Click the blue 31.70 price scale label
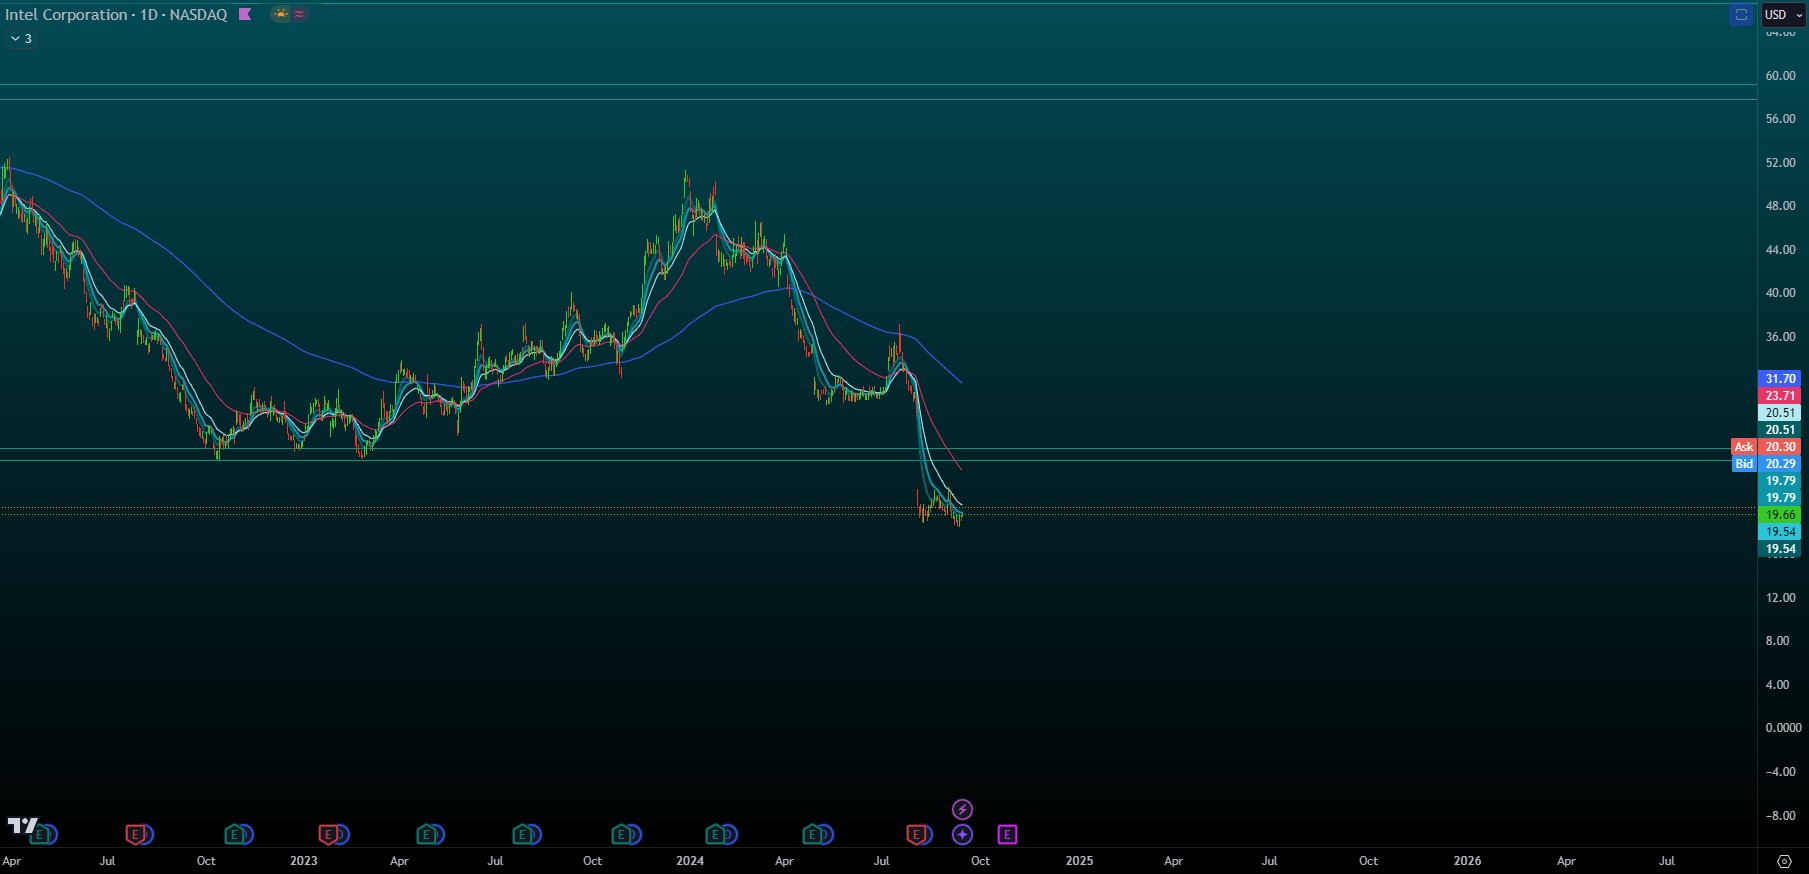The image size is (1809, 874). [x=1779, y=379]
